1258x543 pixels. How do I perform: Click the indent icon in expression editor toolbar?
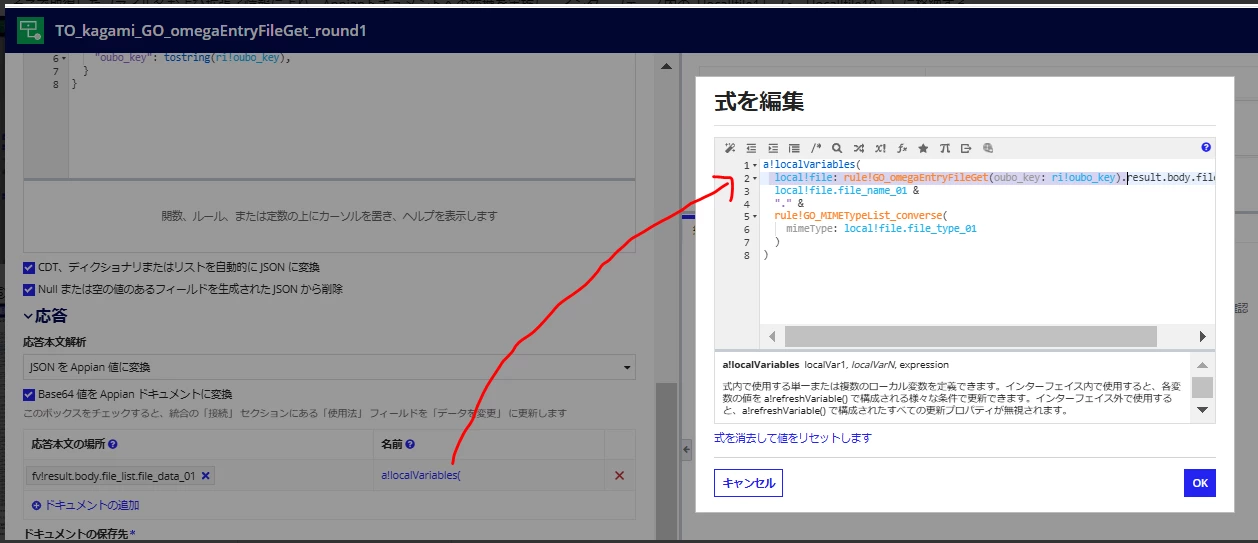click(773, 148)
